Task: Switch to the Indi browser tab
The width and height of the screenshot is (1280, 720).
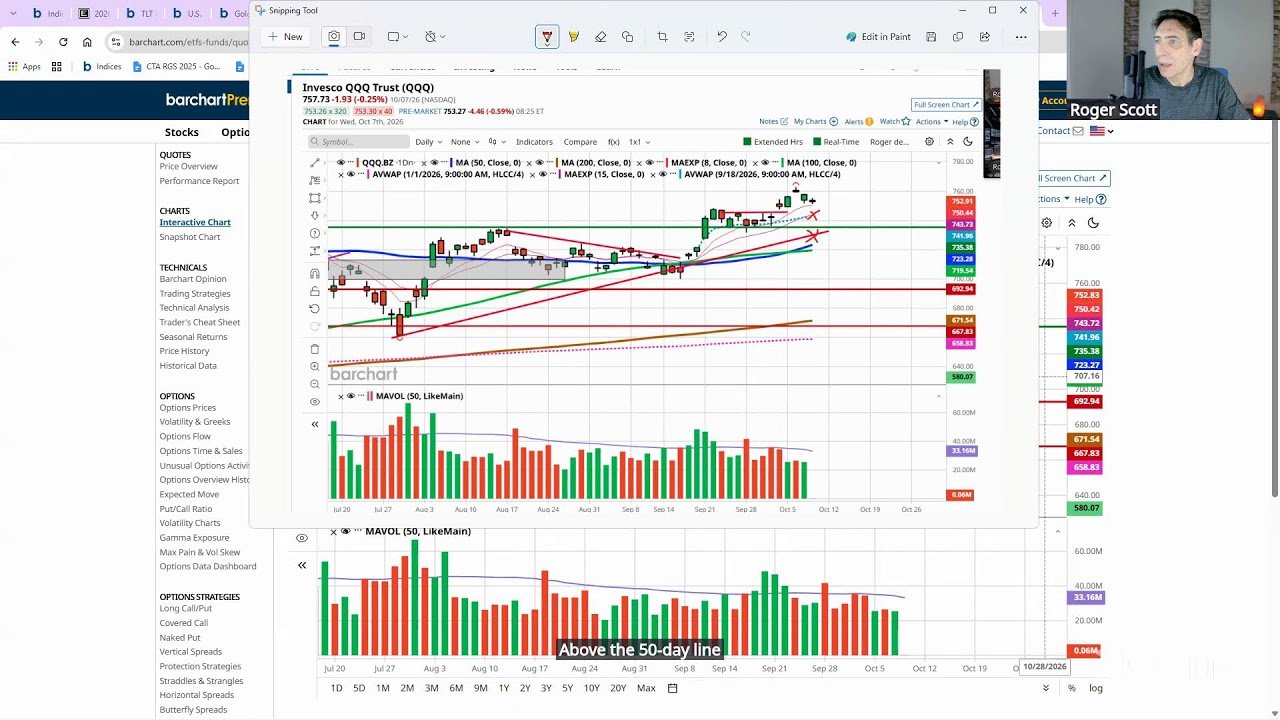Action: [49, 14]
